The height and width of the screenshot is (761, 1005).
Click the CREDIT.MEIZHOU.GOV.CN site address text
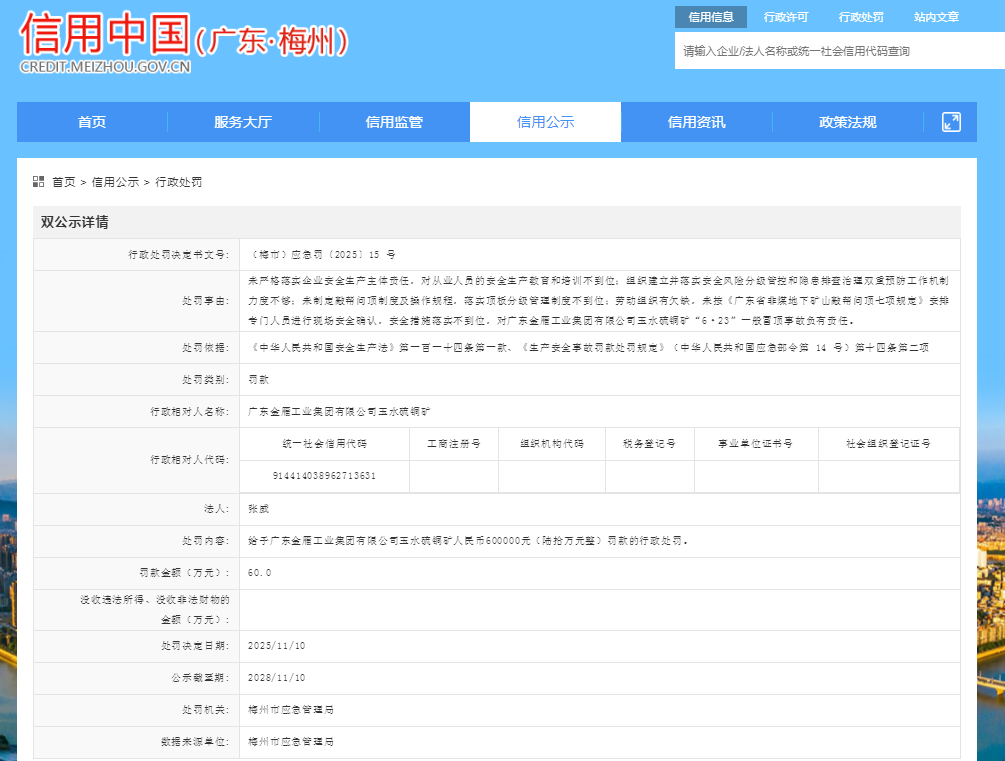[104, 67]
